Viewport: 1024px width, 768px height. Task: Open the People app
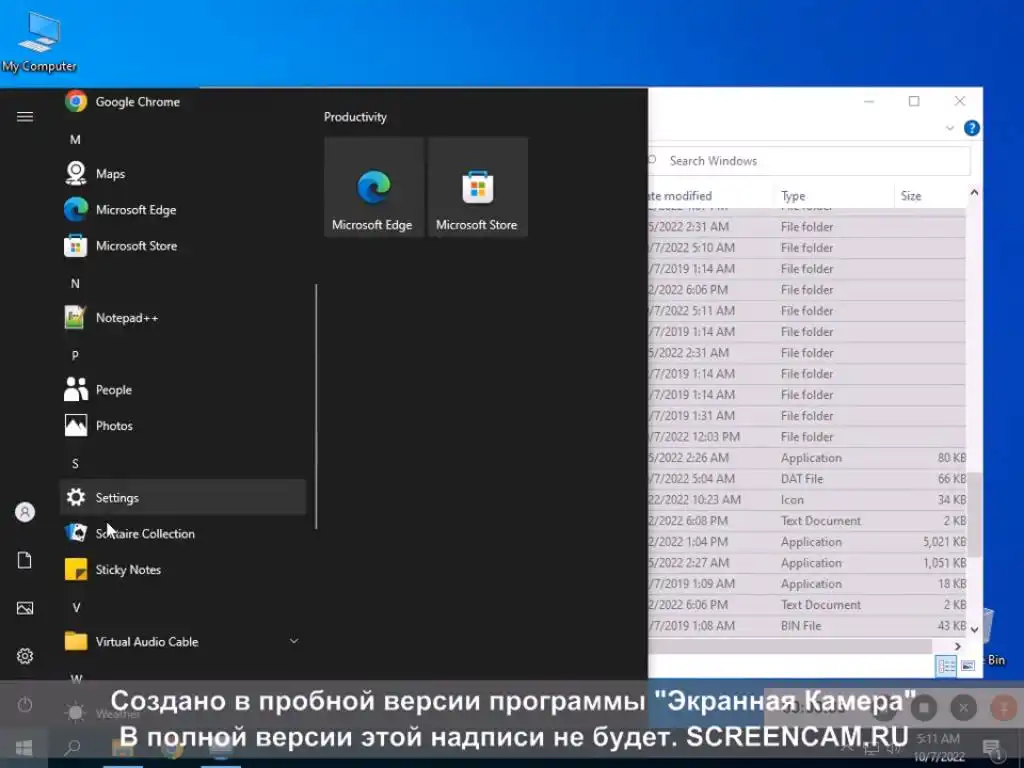[182, 390]
